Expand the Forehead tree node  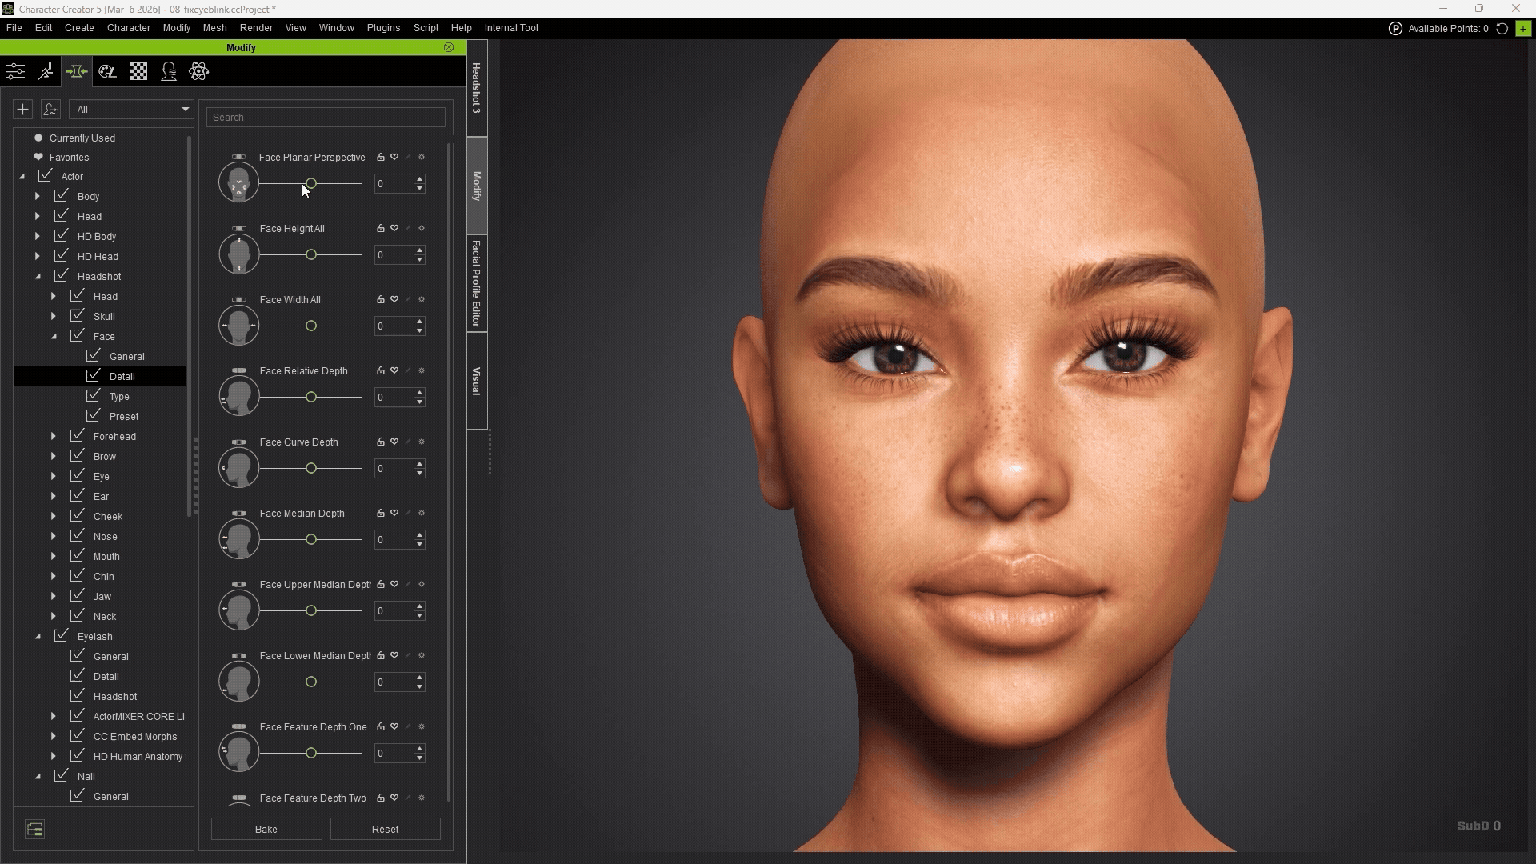click(x=53, y=436)
